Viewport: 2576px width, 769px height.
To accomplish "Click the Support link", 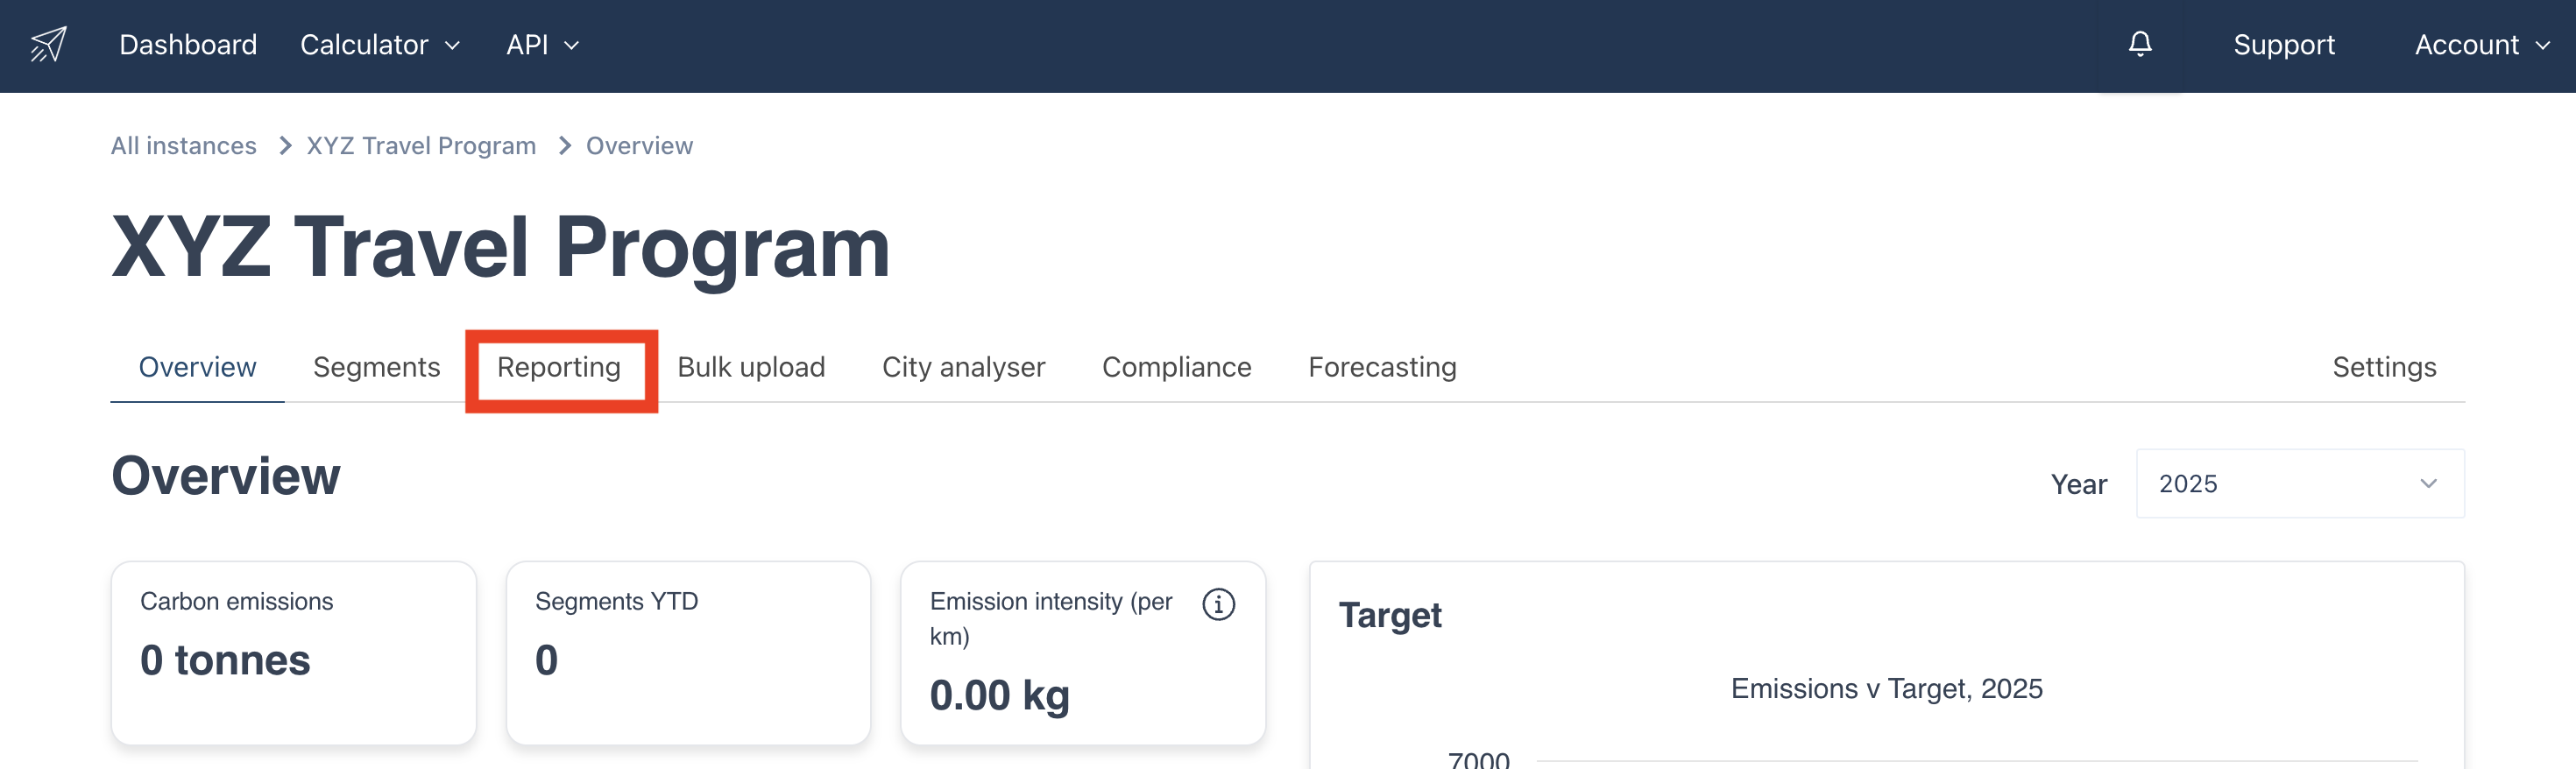I will pyautogui.click(x=2284, y=45).
